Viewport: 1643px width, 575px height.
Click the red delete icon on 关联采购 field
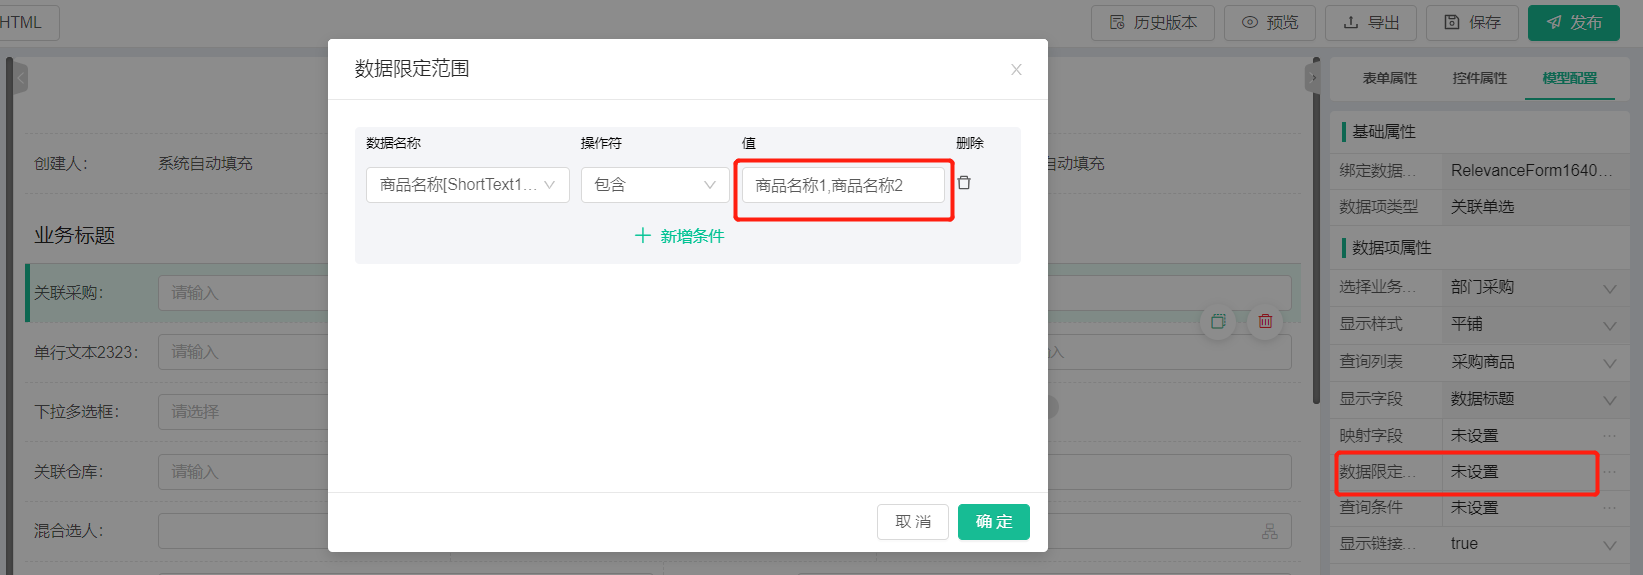(x=1265, y=321)
